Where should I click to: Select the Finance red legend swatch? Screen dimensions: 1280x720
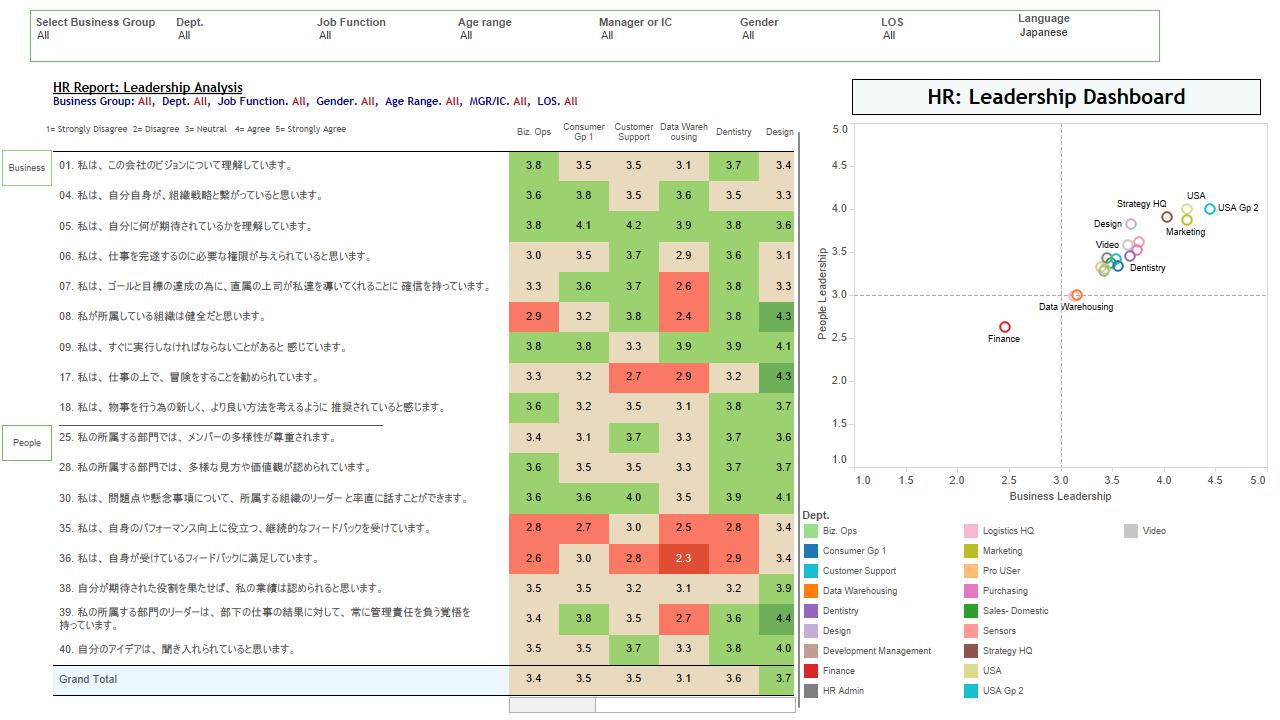click(x=811, y=671)
